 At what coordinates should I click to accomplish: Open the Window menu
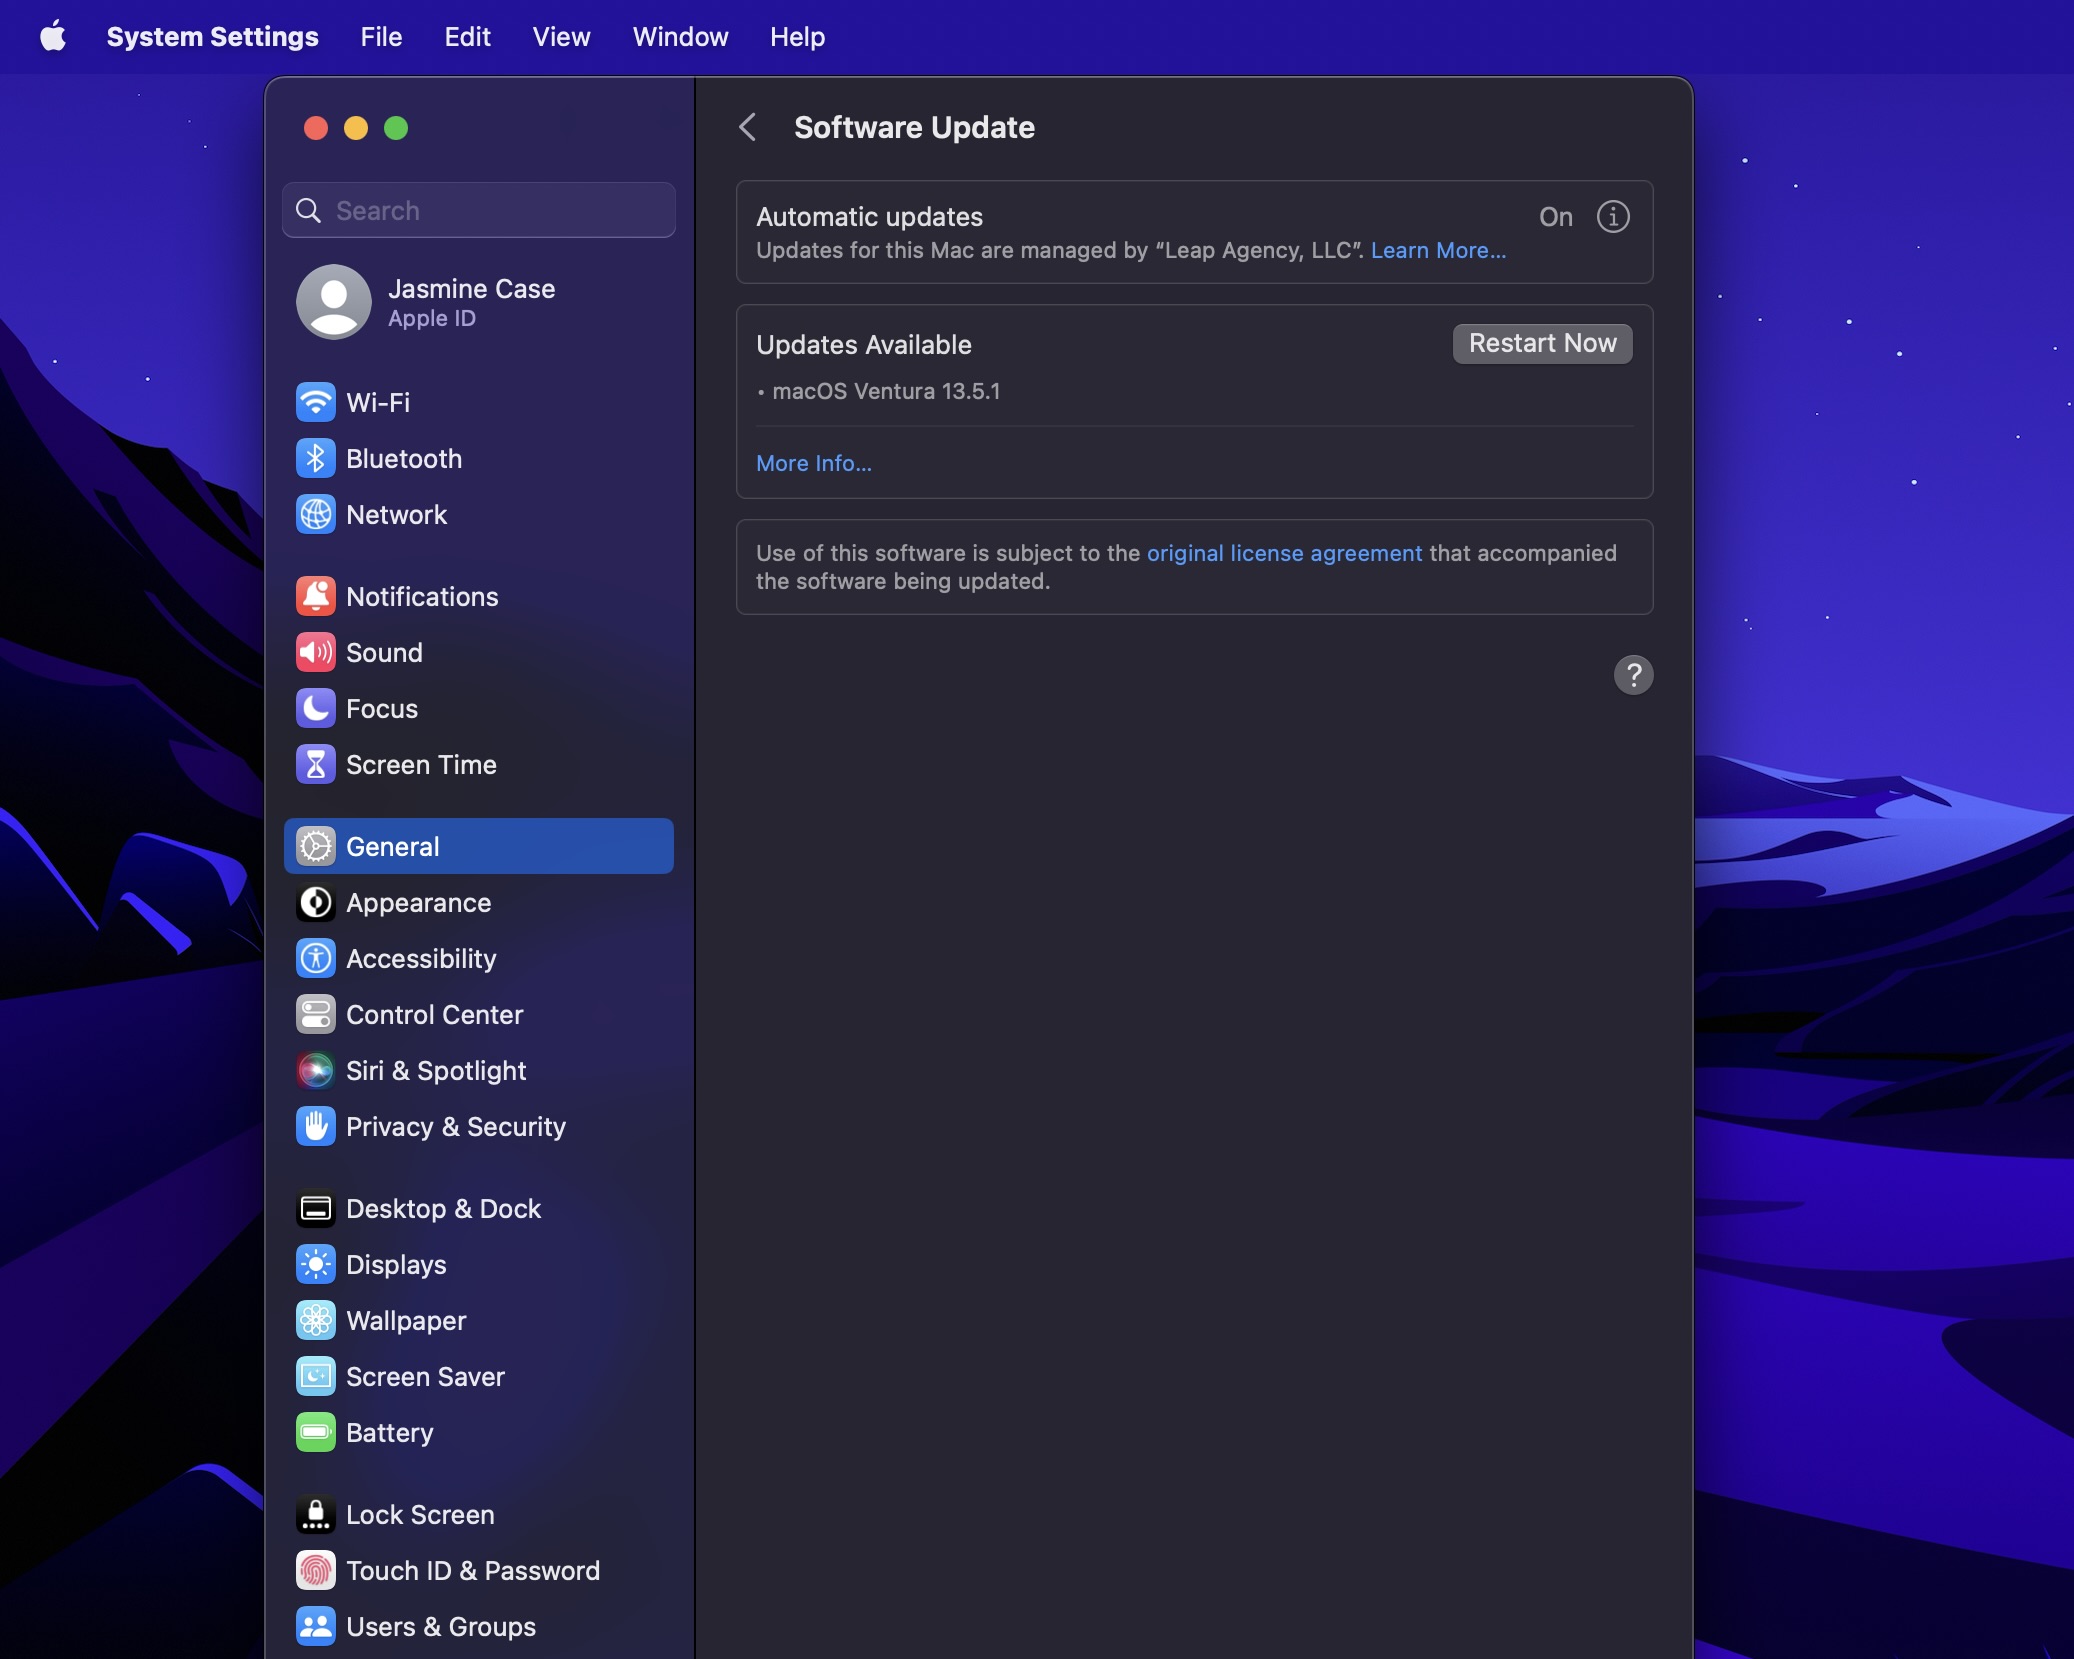pos(680,37)
